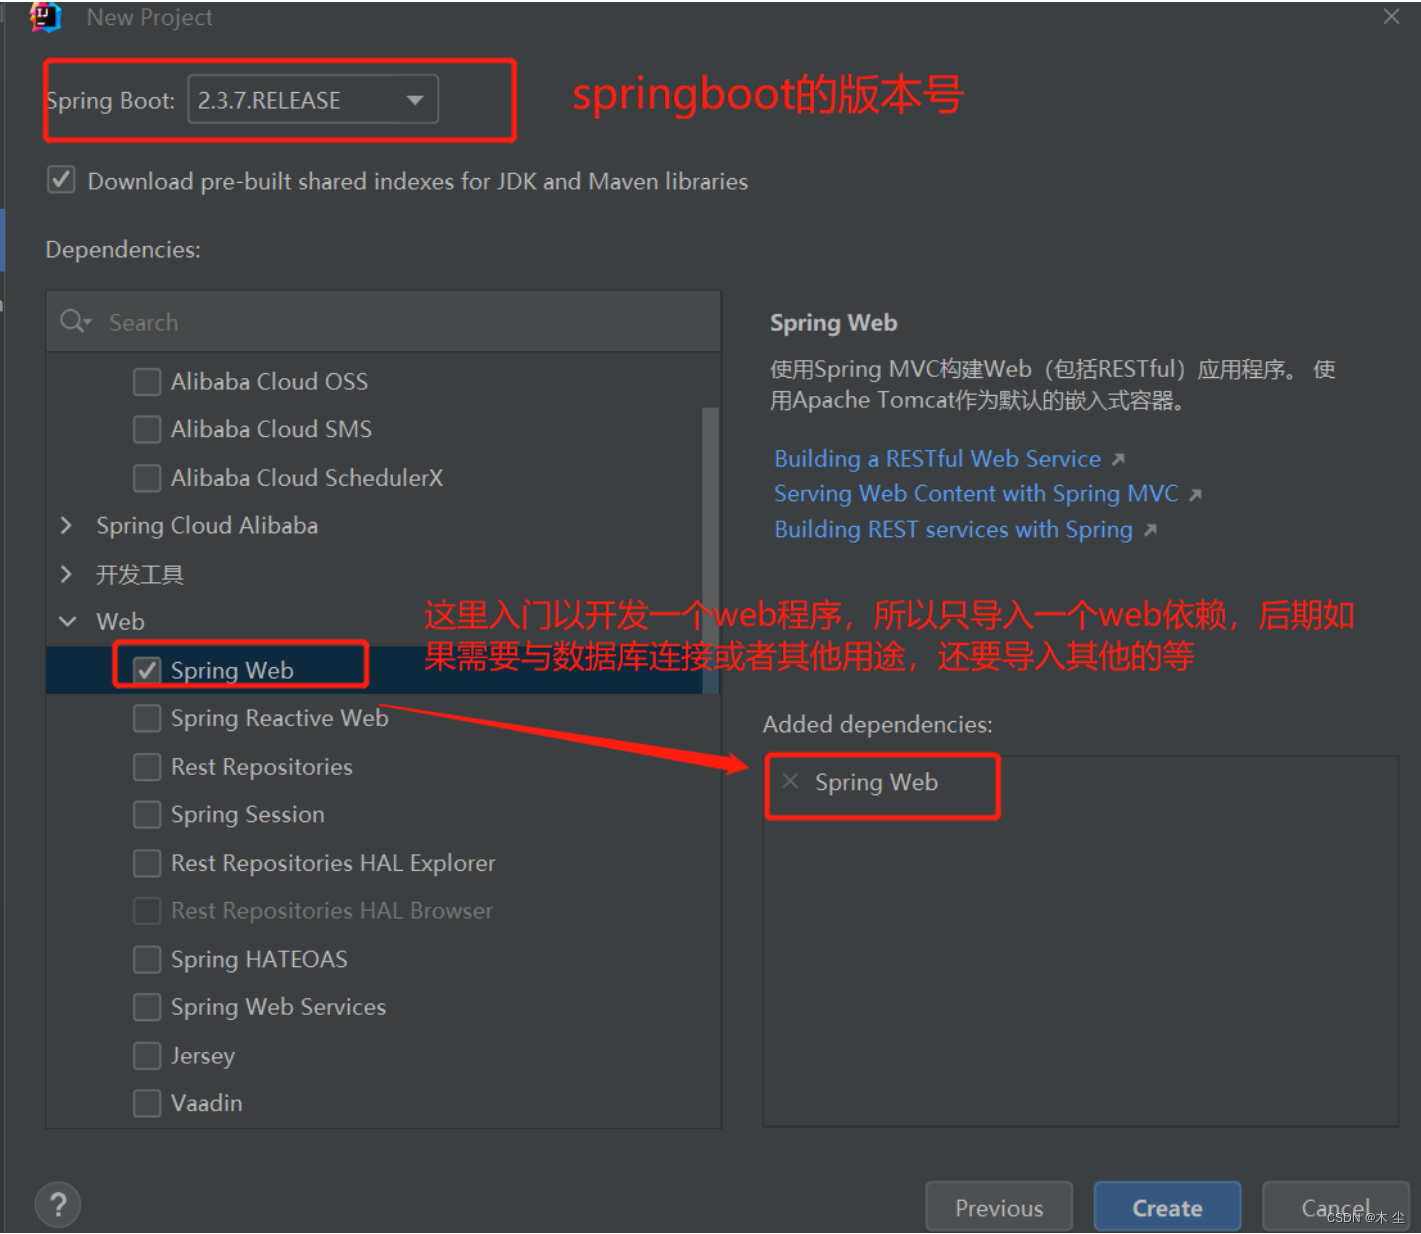1421x1234 pixels.
Task: Check Spring HATEOAS dependency
Action: (147, 960)
